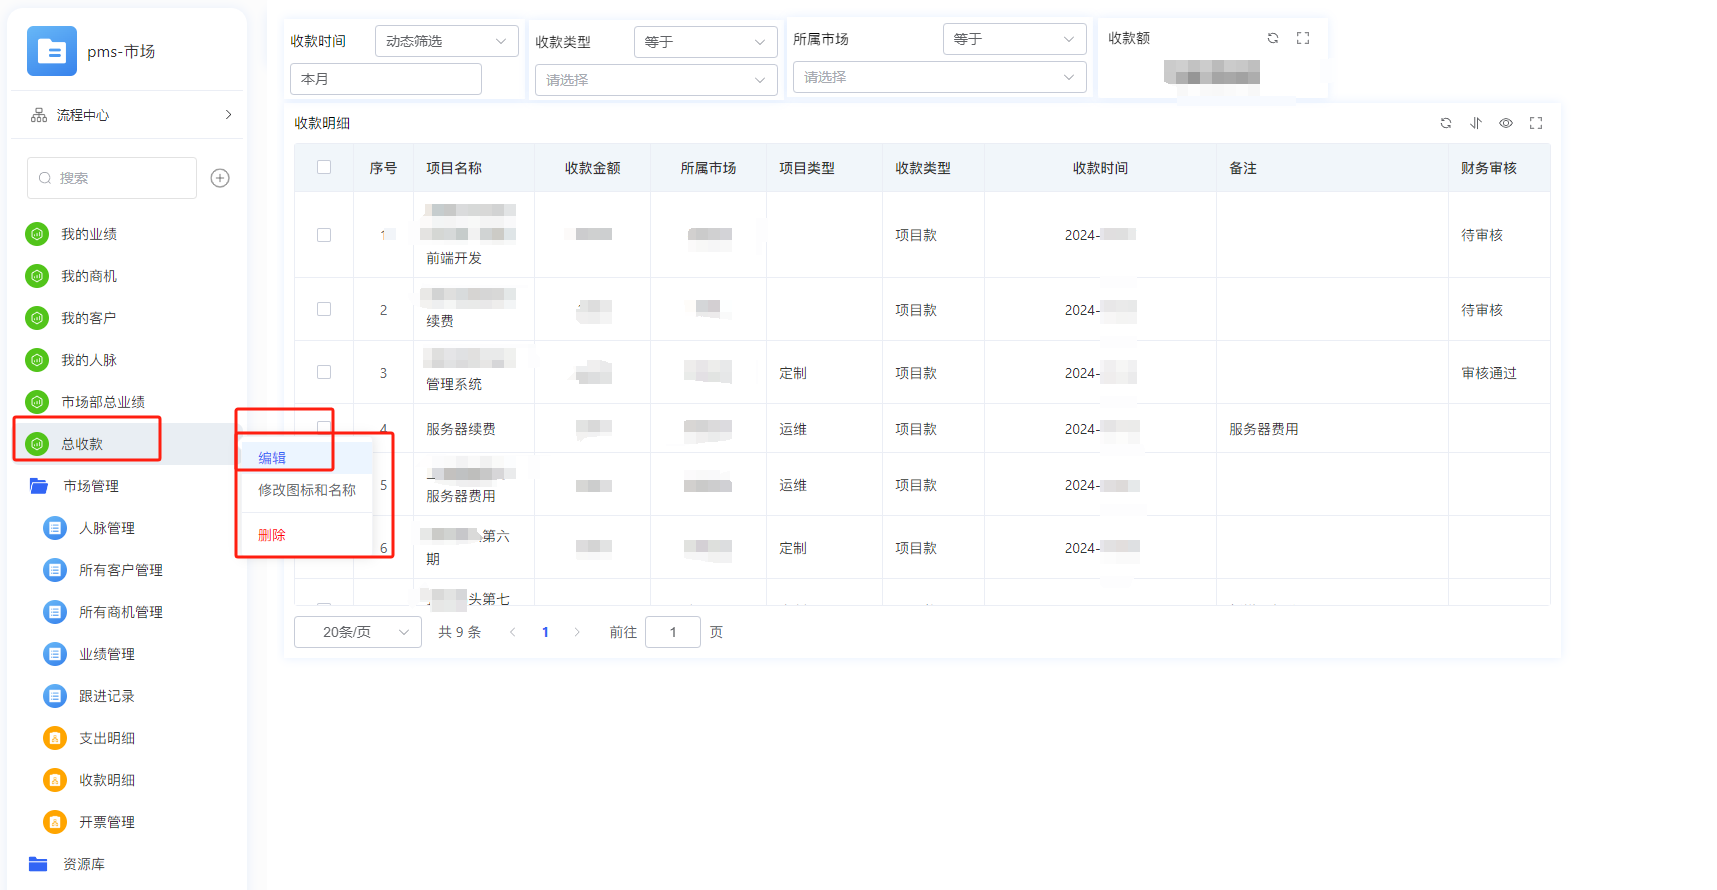The height and width of the screenshot is (890, 1717).
Task: Expand 收款明细 table to fullscreen
Action: pyautogui.click(x=1536, y=123)
